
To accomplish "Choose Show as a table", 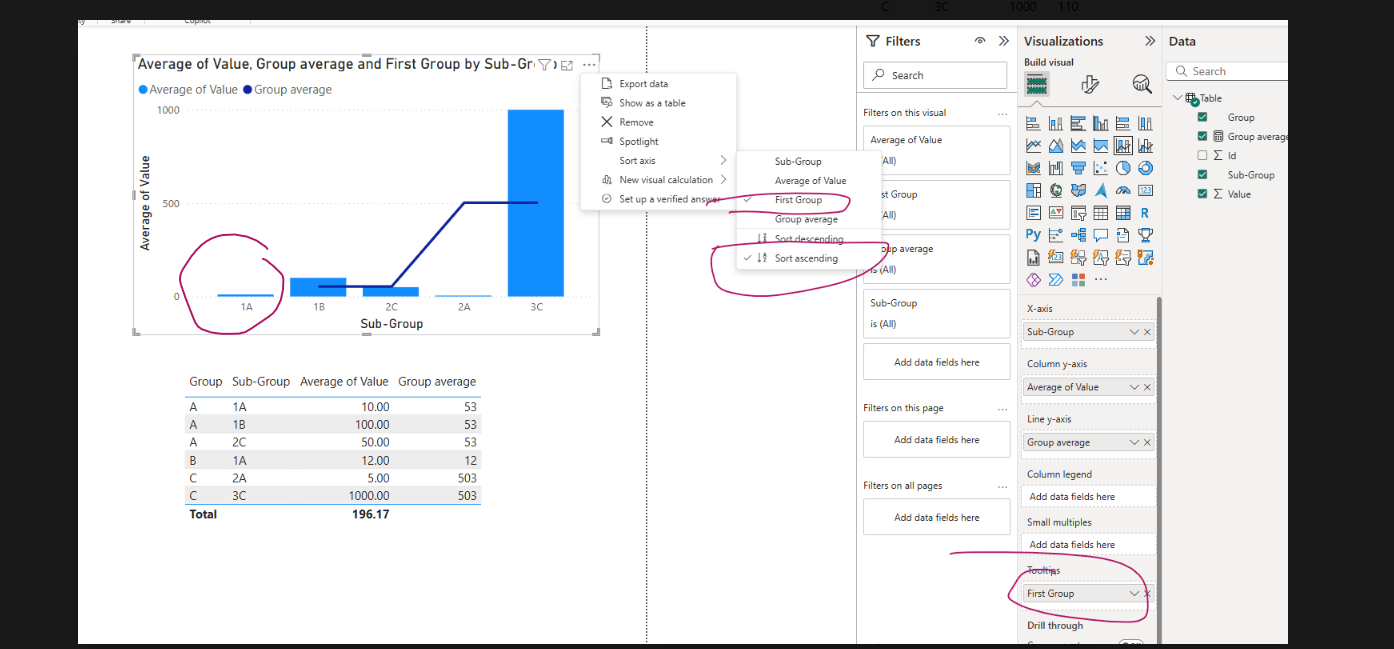I will pos(658,103).
